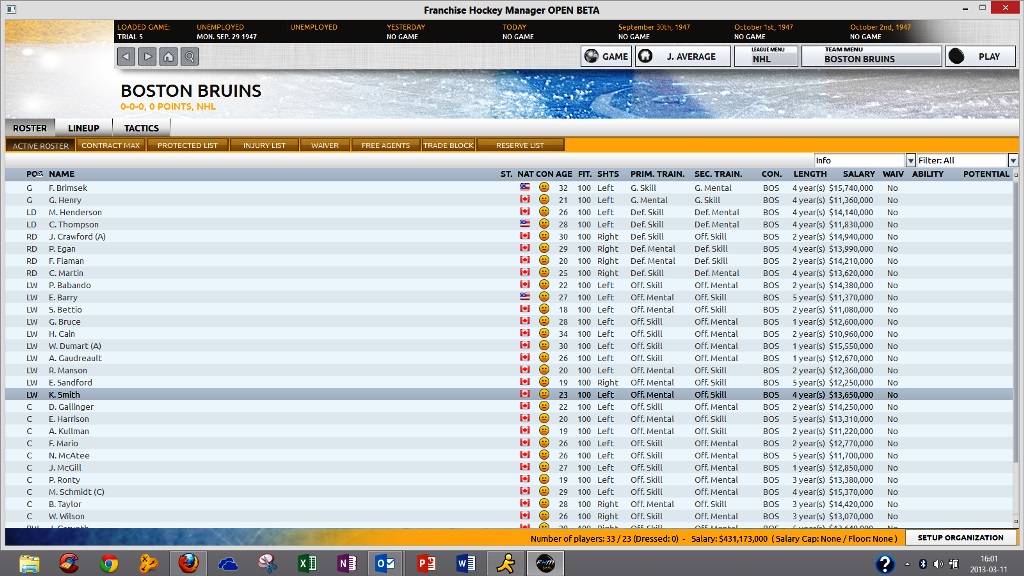The width and height of the screenshot is (1024, 576).
Task: Sort by the POS column header
Action: [35, 174]
